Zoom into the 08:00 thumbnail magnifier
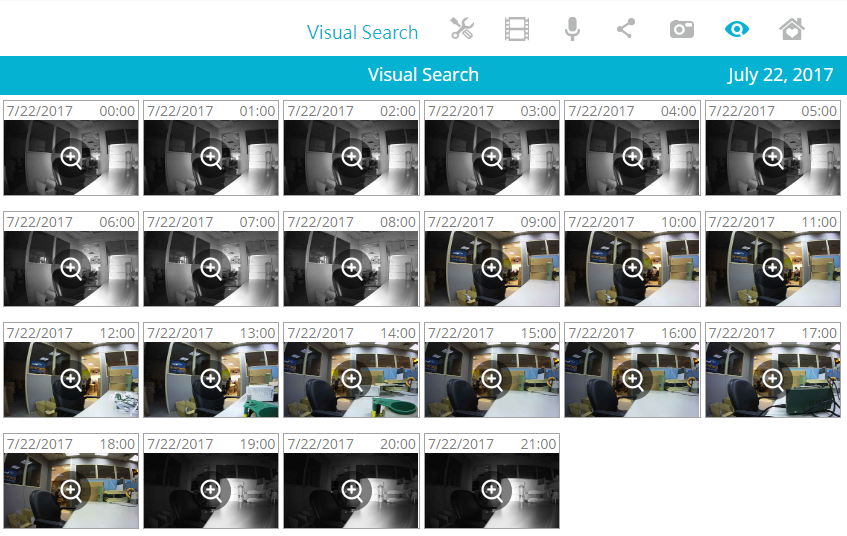 pos(352,268)
